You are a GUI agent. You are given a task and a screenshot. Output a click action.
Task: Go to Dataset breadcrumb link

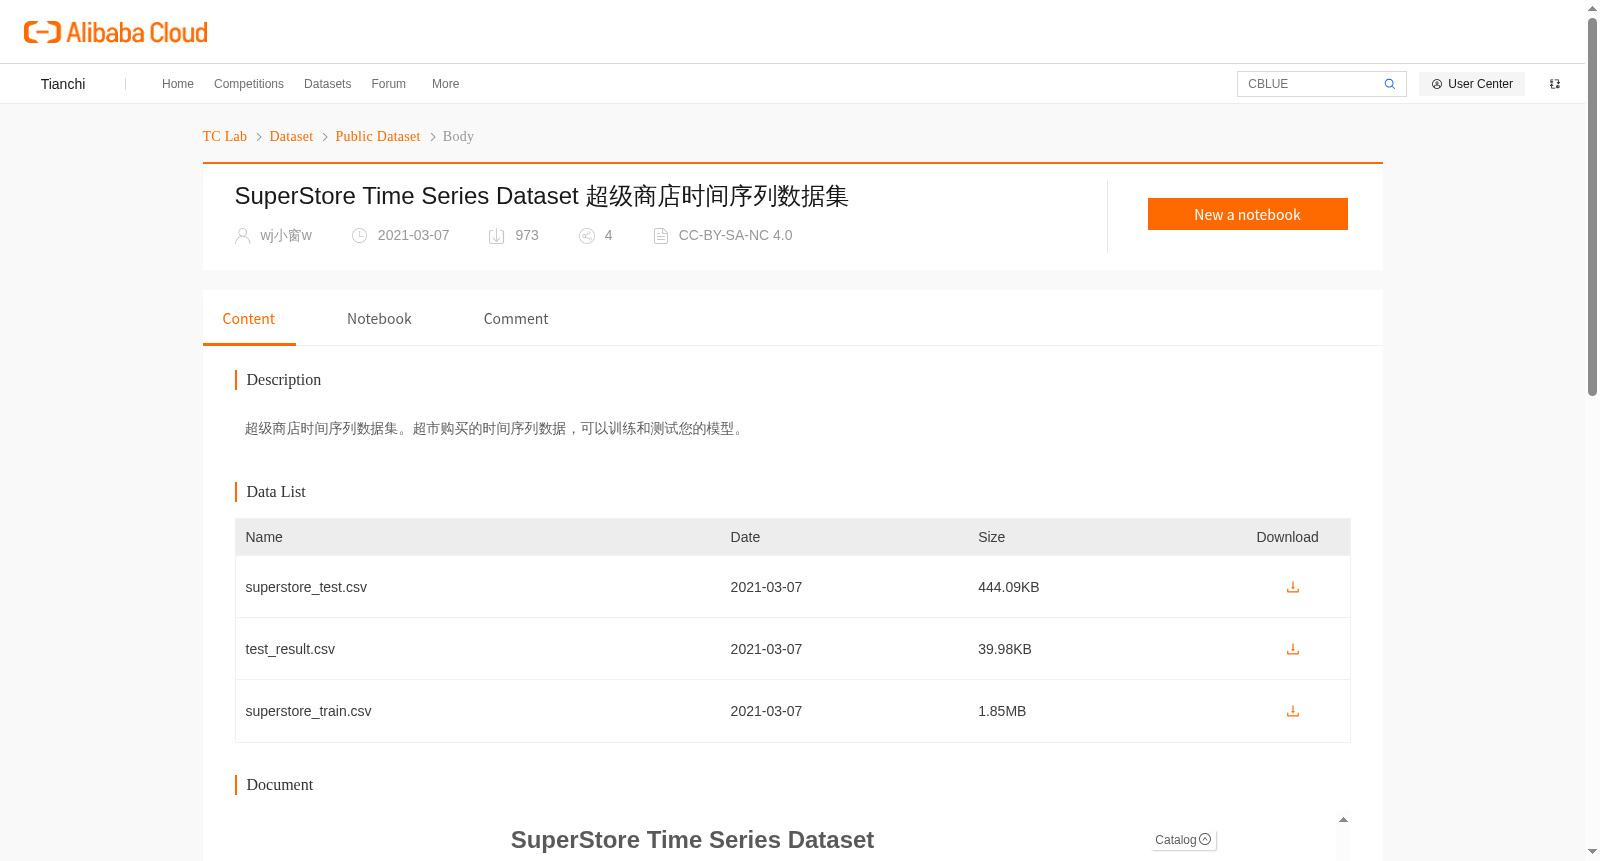tap(291, 137)
